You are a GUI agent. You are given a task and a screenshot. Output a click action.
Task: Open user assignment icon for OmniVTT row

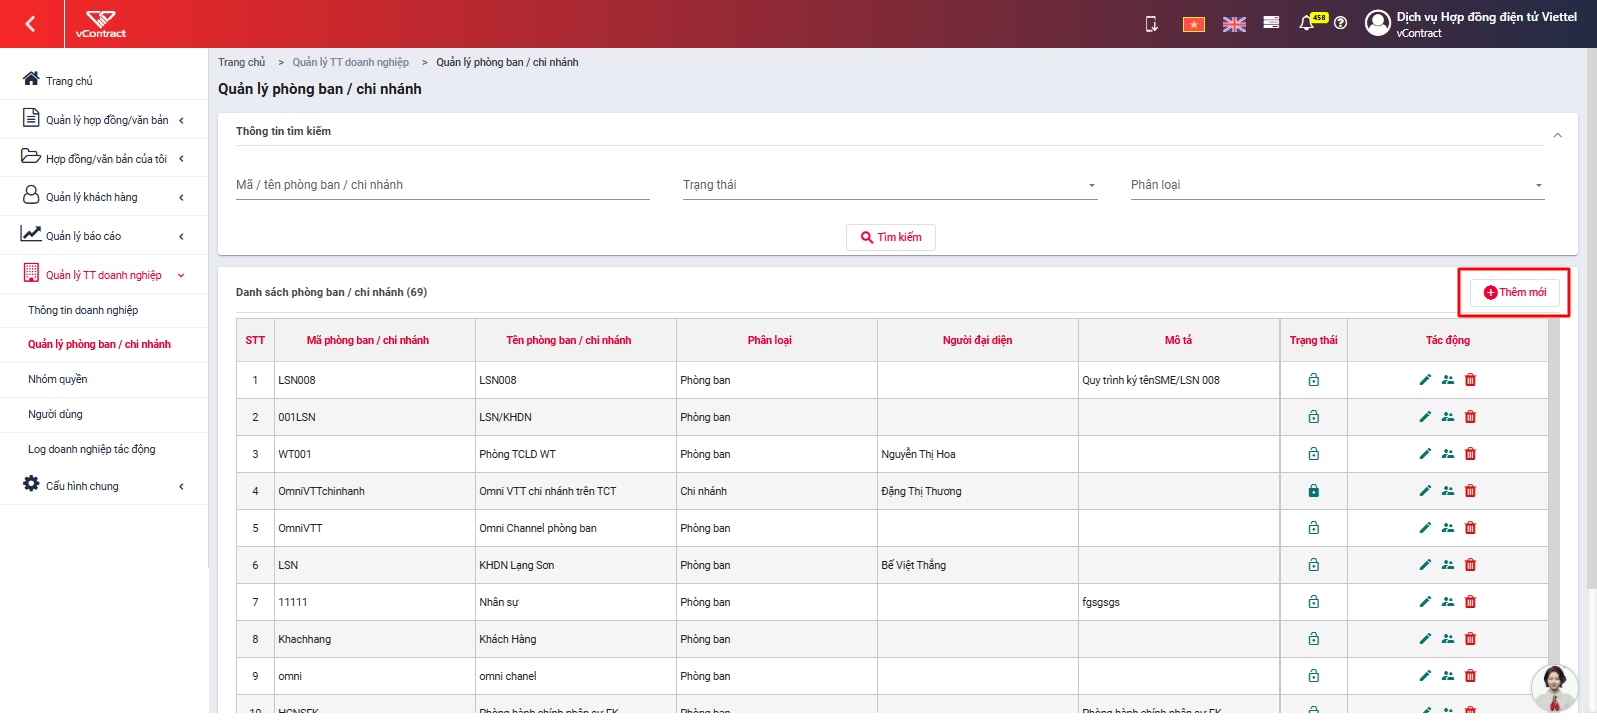pyautogui.click(x=1448, y=528)
